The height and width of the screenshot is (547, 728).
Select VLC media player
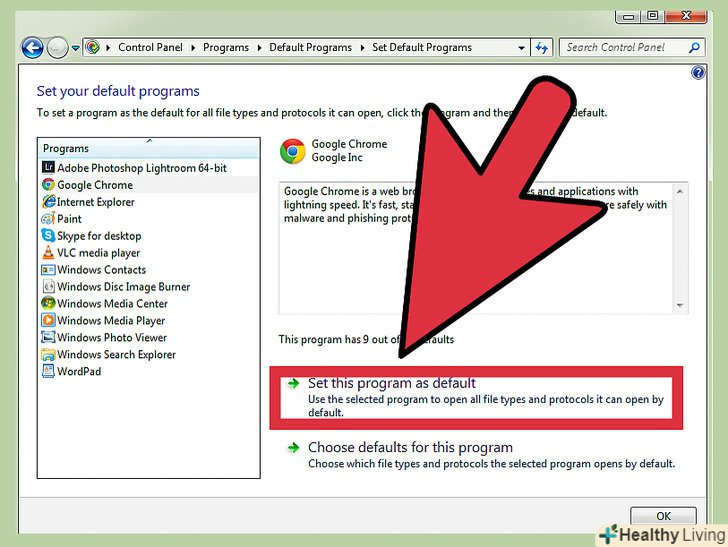[x=98, y=253]
